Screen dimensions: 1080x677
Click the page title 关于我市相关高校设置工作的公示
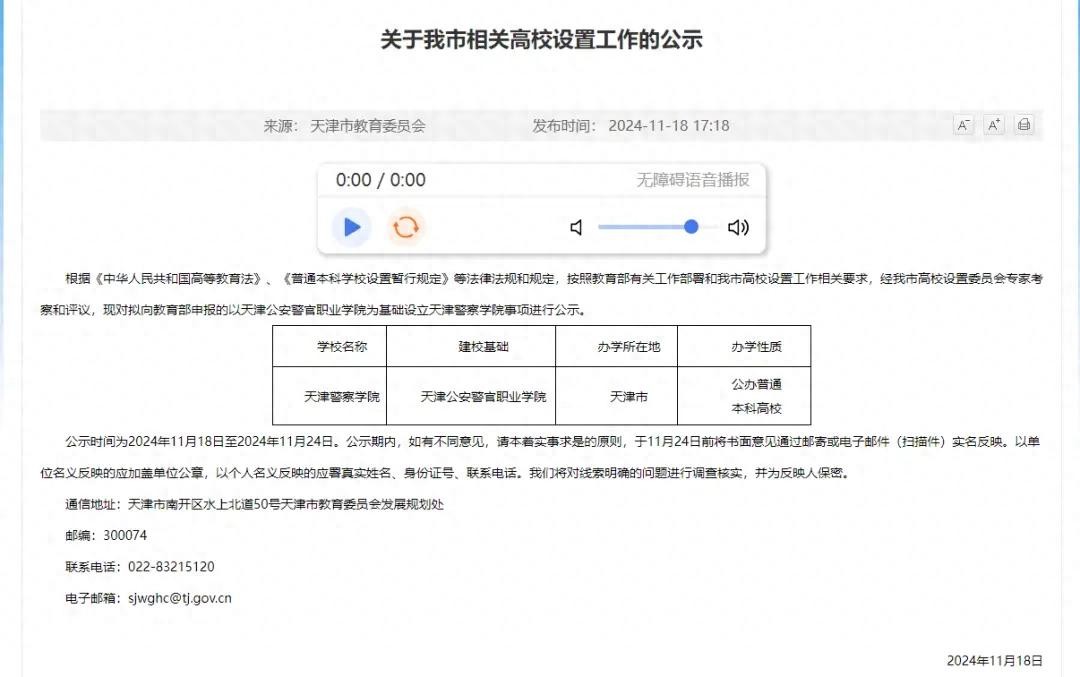[541, 40]
